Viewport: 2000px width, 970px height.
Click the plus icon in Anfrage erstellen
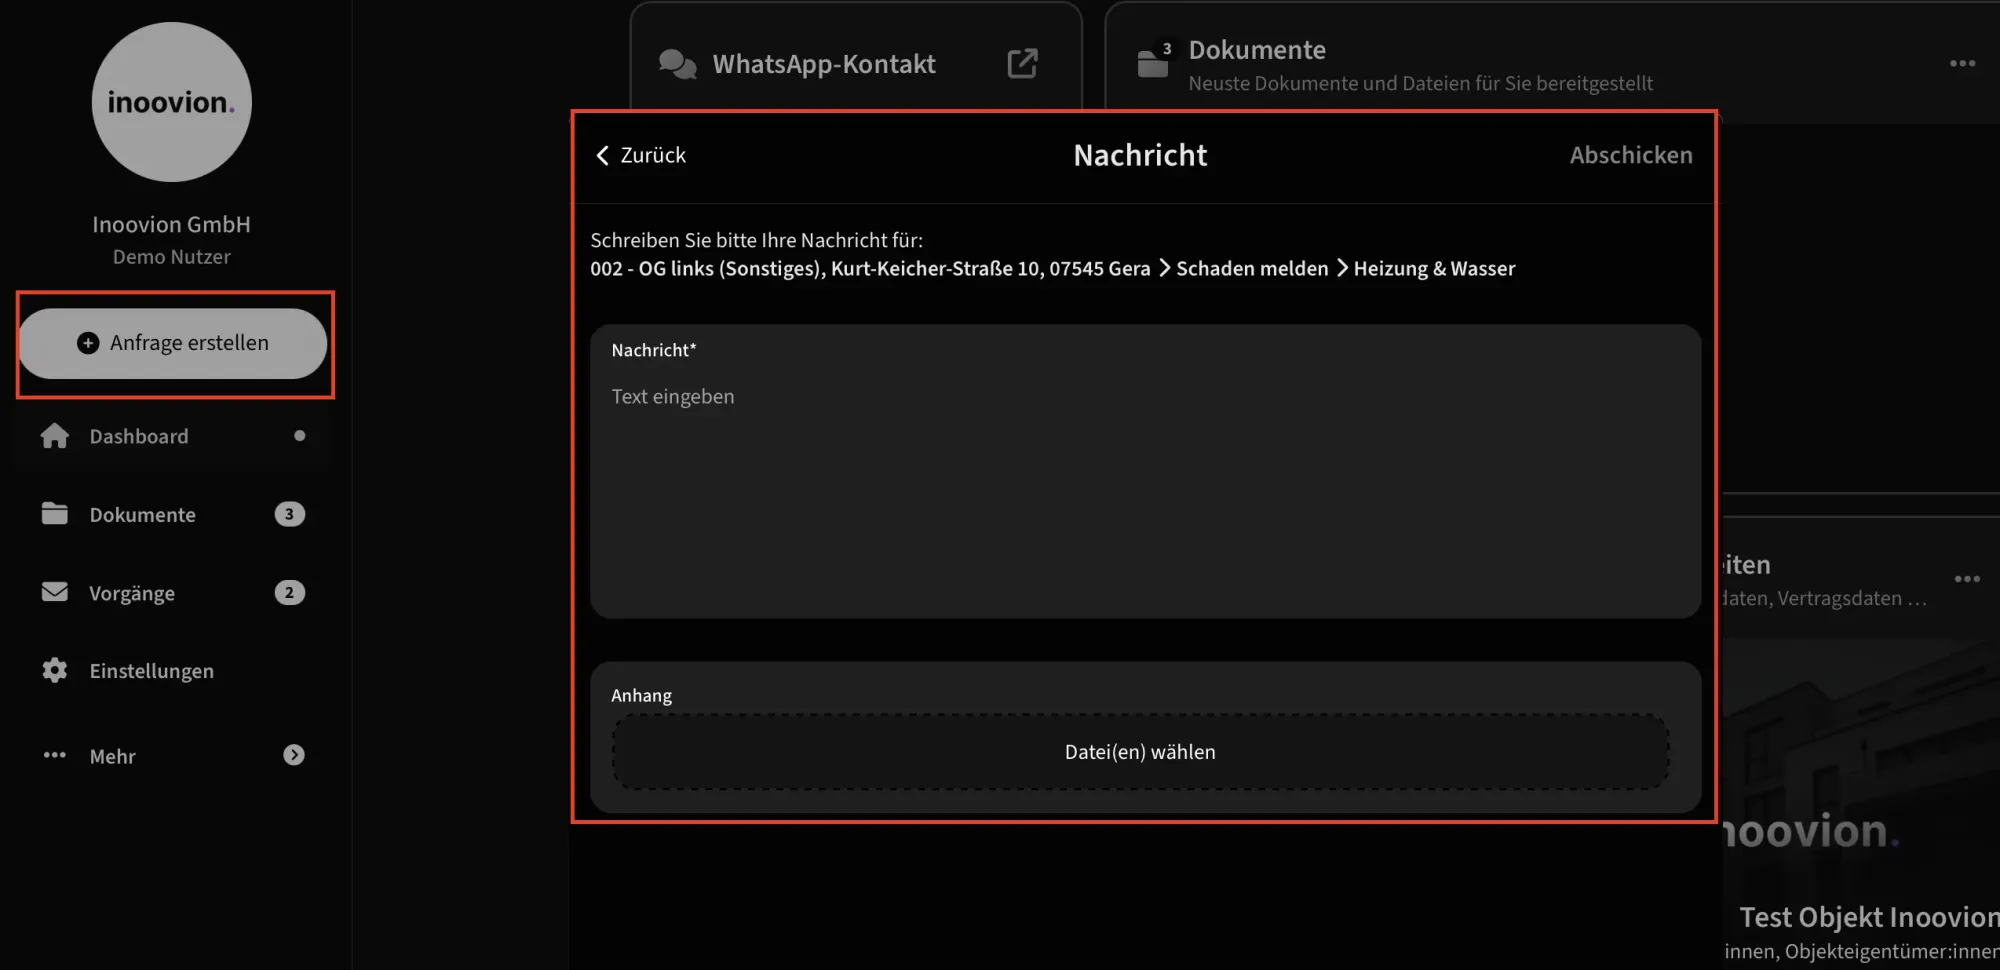coord(88,343)
